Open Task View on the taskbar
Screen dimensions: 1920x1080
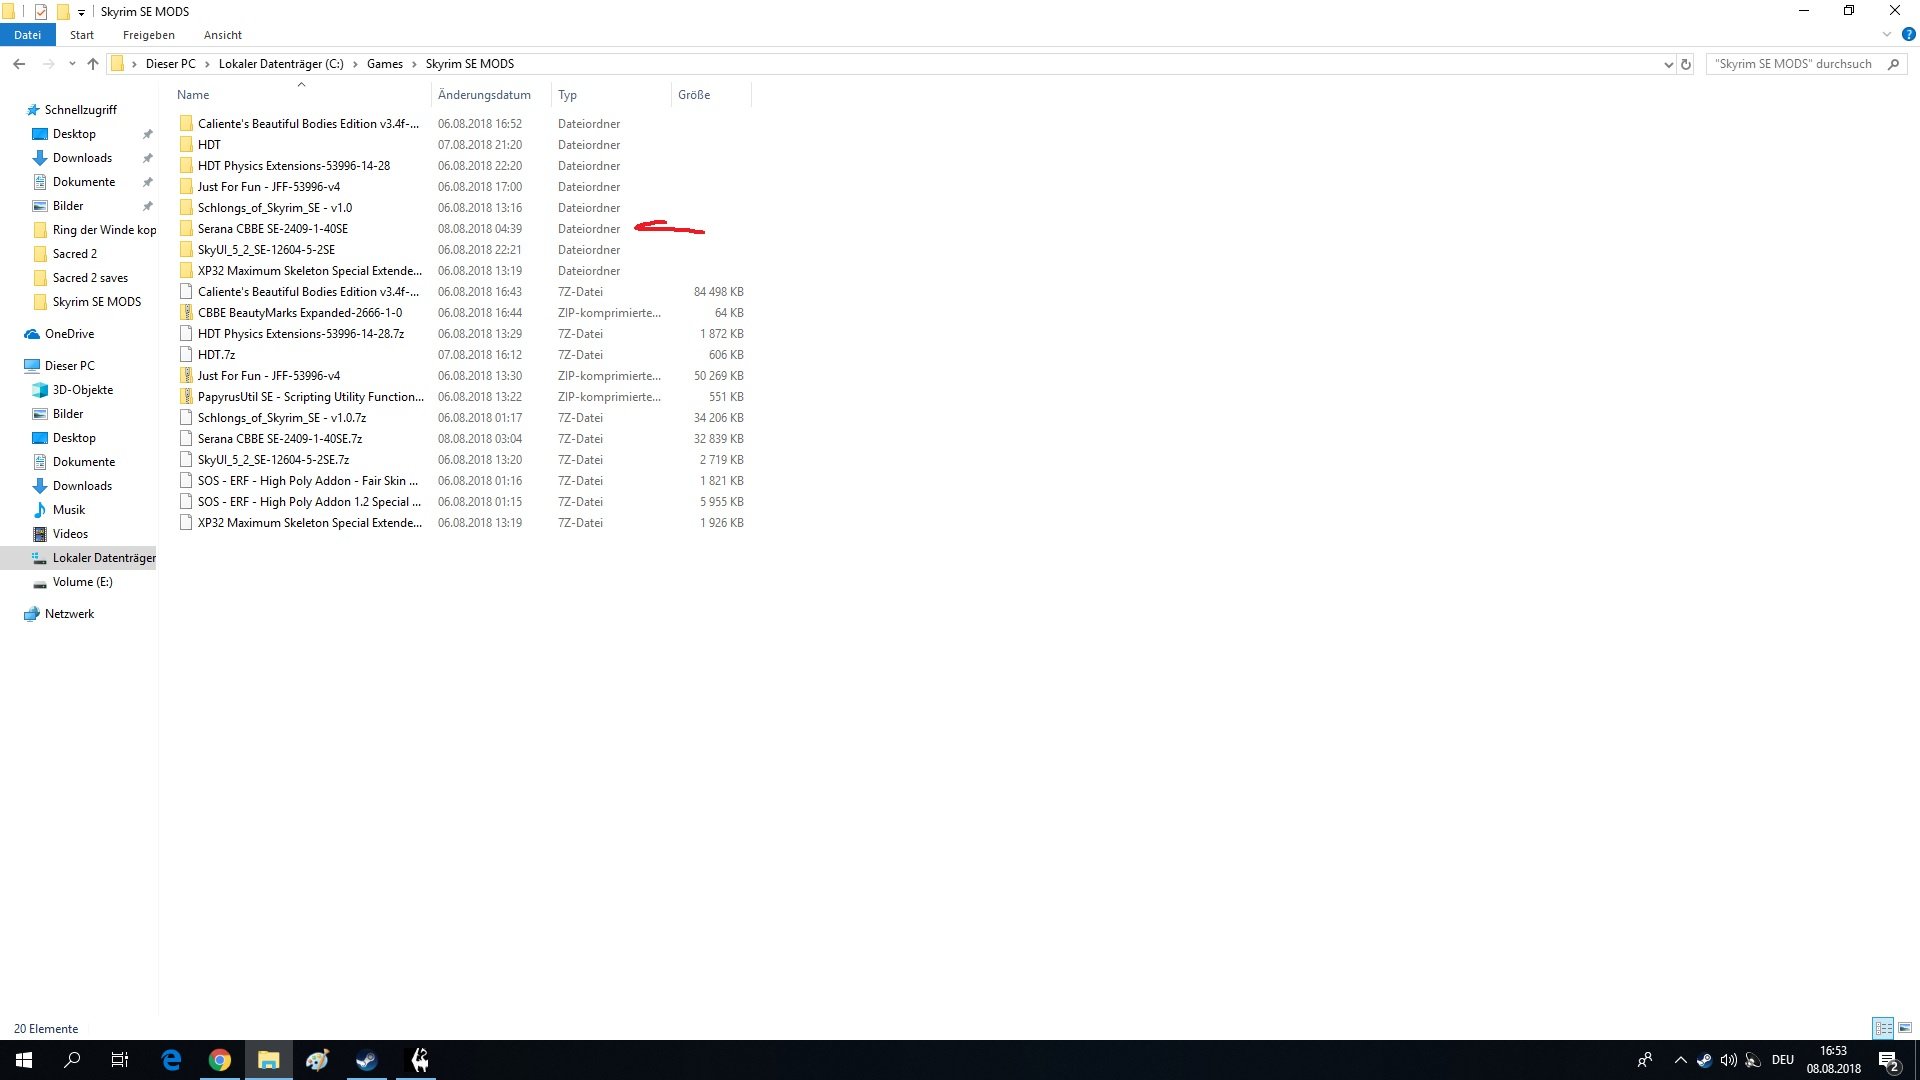120,1060
